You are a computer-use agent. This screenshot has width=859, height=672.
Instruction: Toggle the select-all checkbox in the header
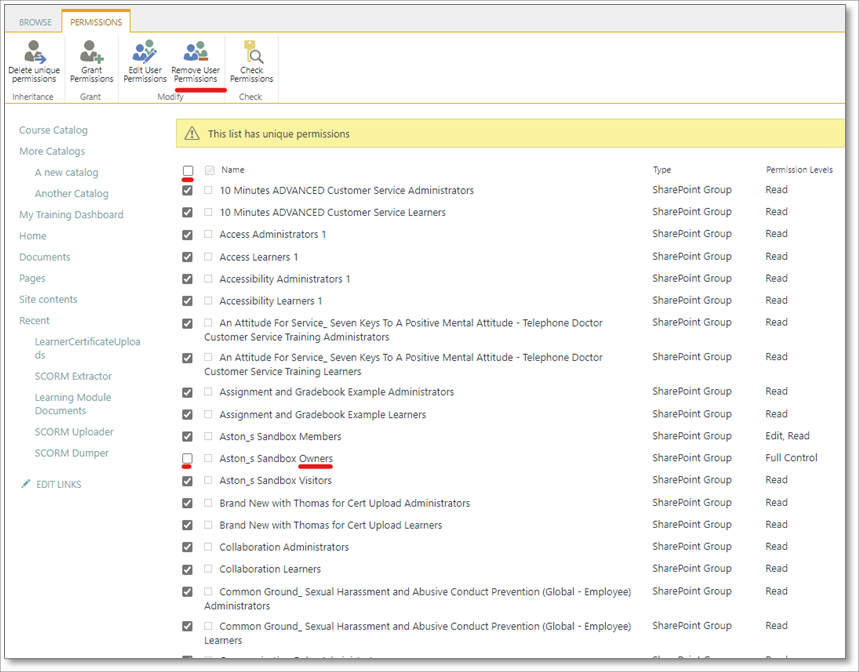(x=188, y=170)
